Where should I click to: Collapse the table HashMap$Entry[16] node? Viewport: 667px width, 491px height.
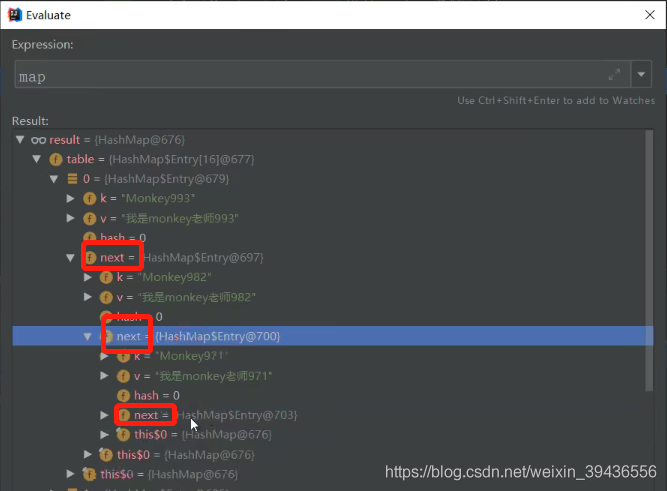(37, 159)
